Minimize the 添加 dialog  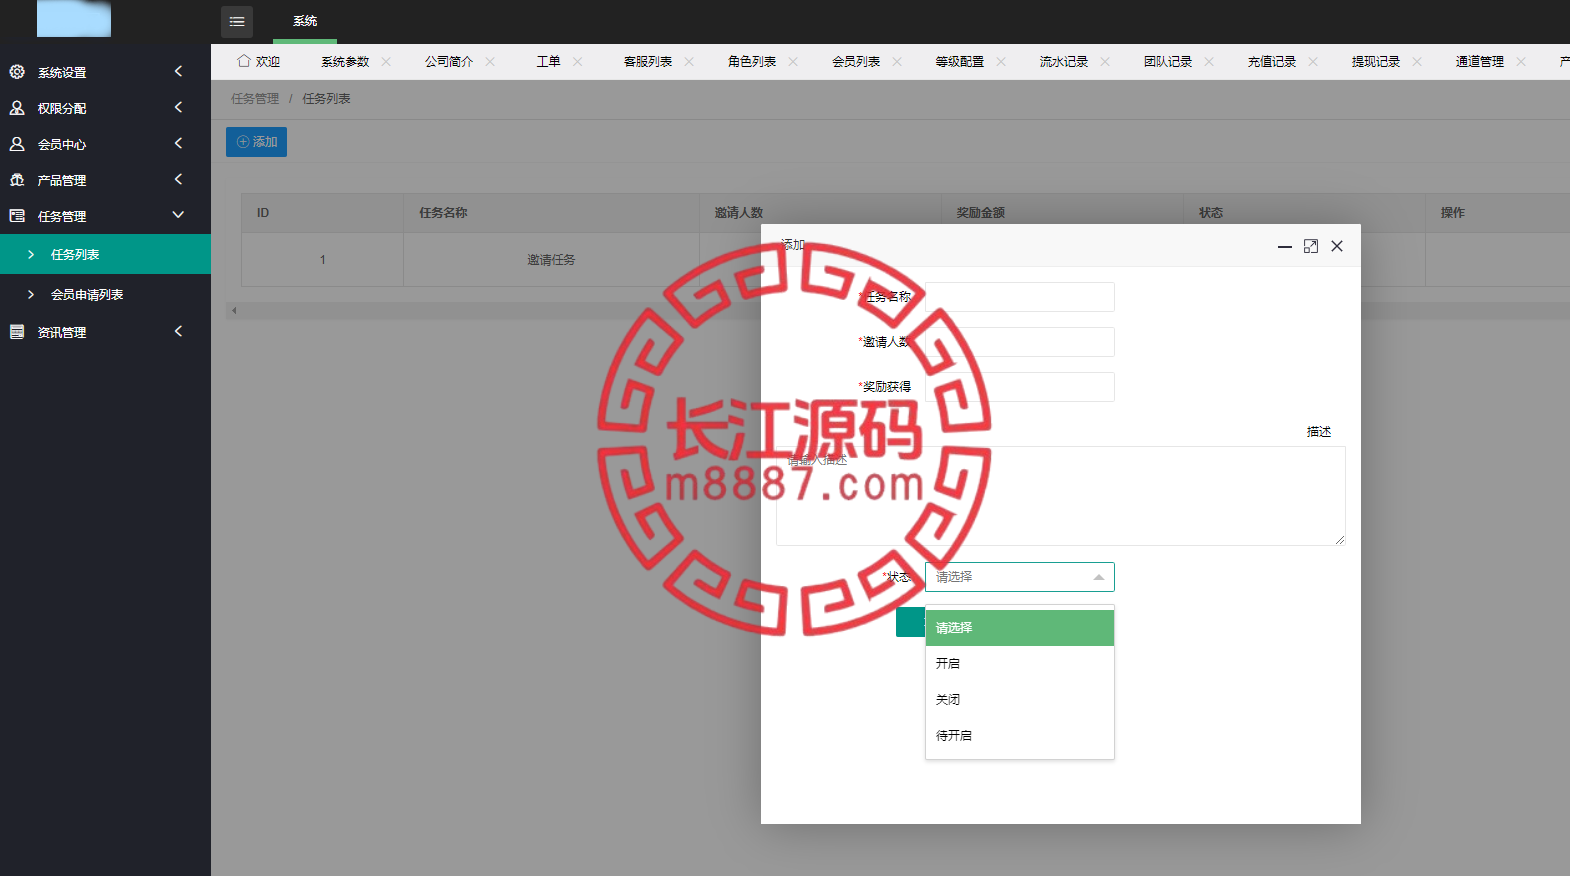(1285, 246)
